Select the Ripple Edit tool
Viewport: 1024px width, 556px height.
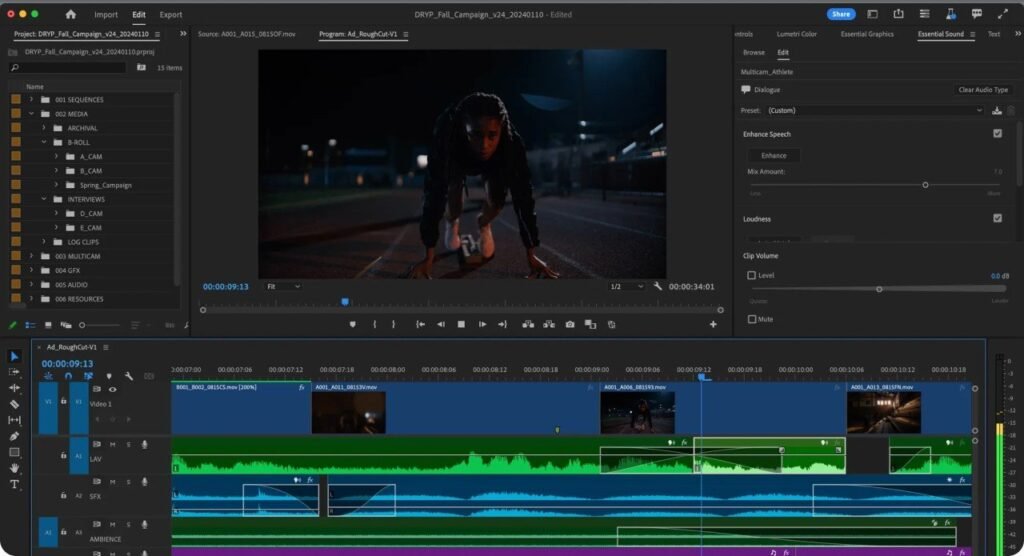click(14, 388)
